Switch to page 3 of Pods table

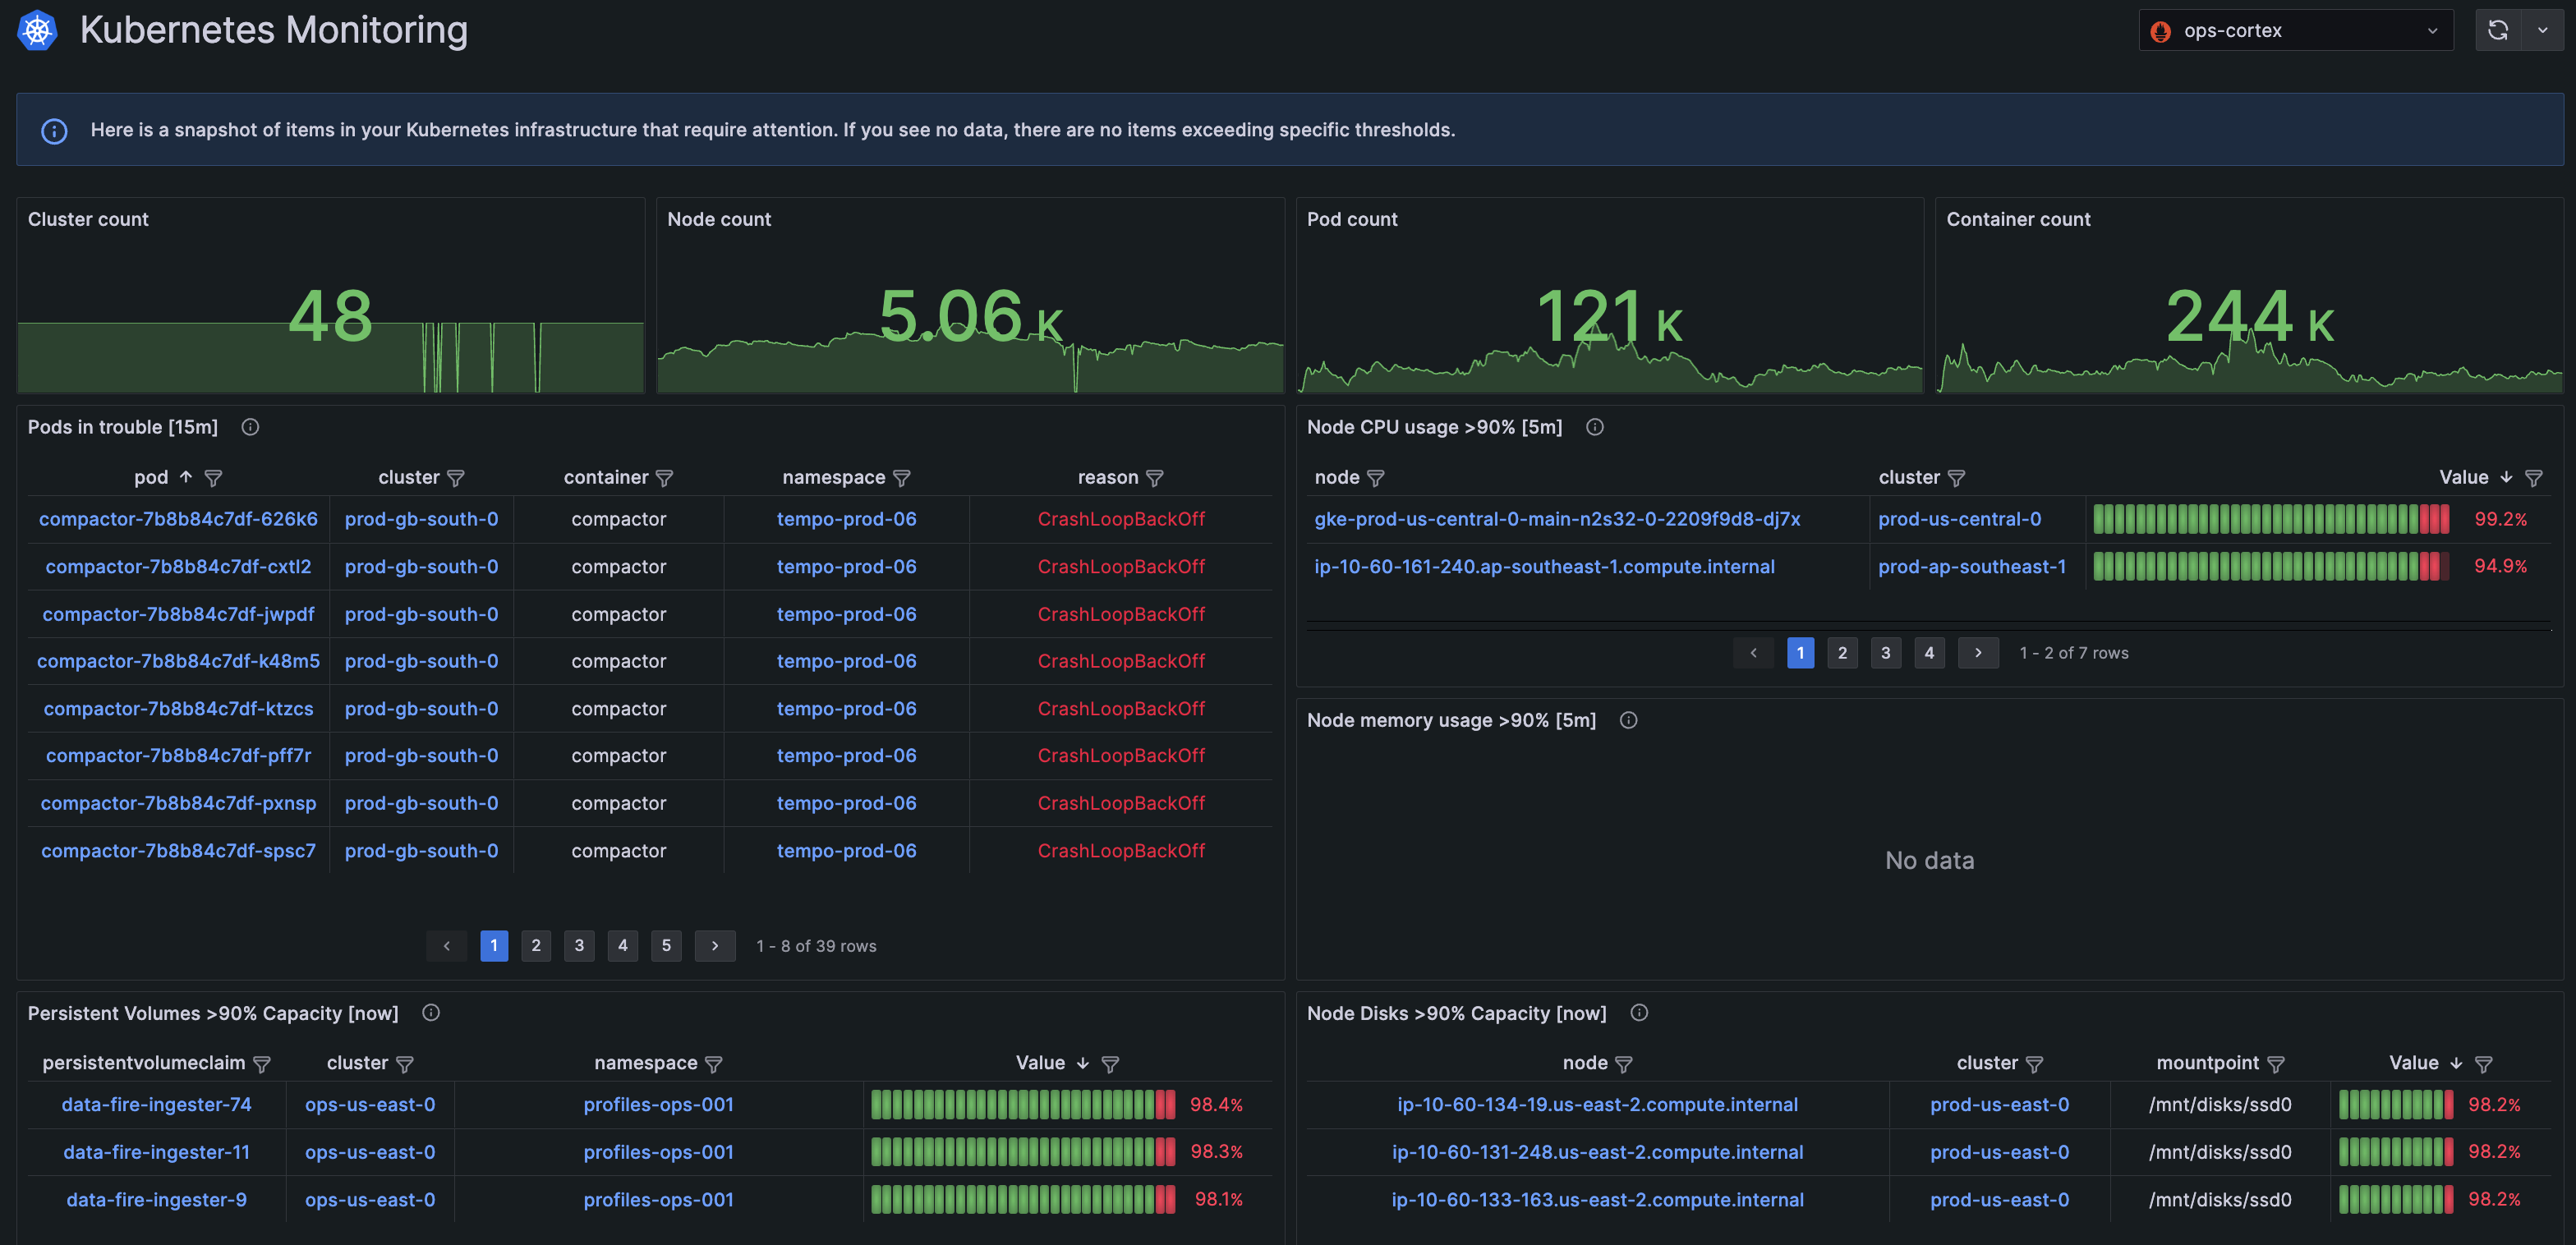[579, 946]
